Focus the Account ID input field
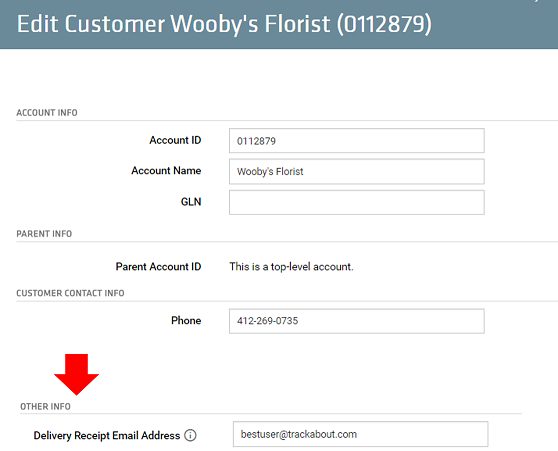The image size is (558, 451). [x=357, y=141]
